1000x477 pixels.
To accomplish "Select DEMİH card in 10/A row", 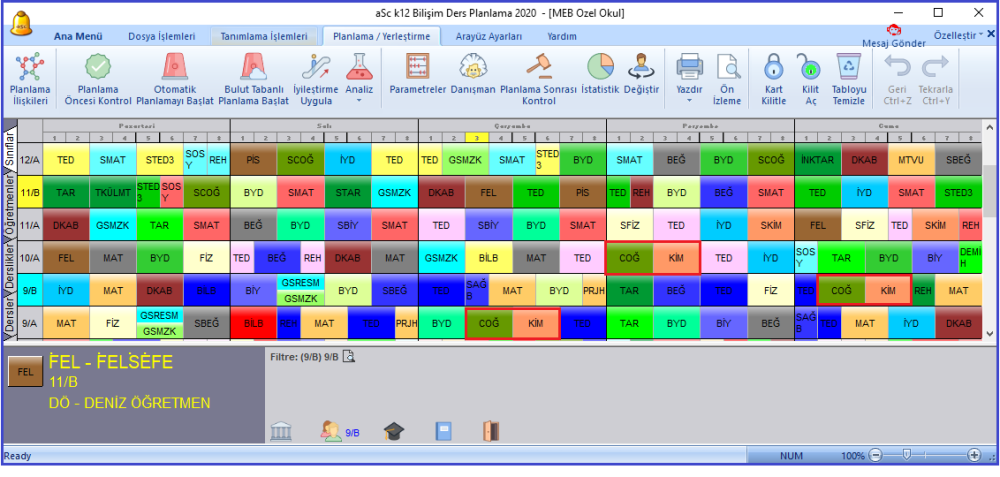I will tap(970, 258).
